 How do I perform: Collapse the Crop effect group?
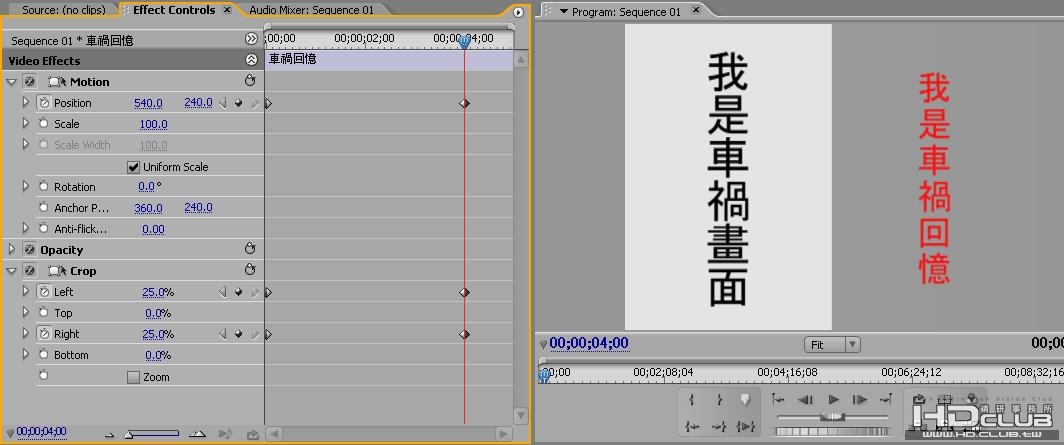11,271
